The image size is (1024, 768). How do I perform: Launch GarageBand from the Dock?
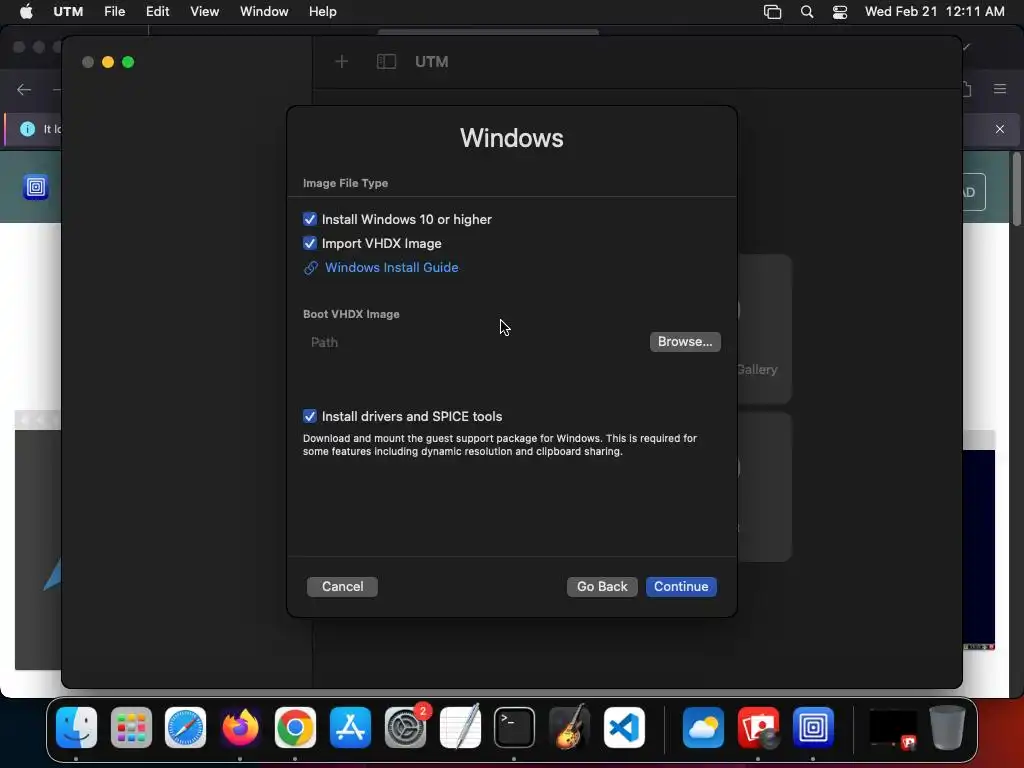[x=569, y=727]
